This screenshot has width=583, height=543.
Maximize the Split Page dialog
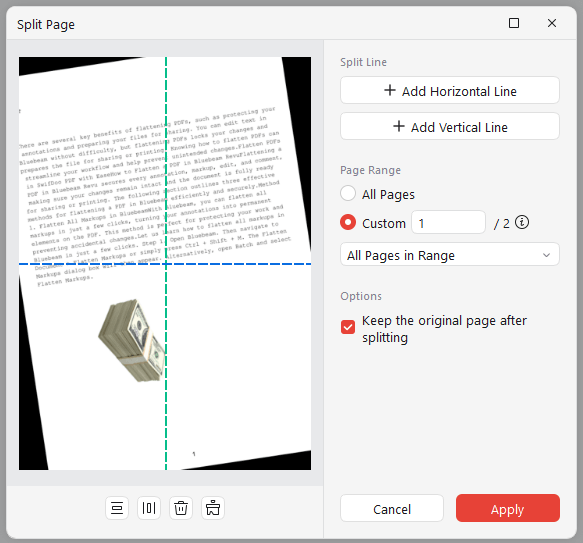click(x=514, y=23)
